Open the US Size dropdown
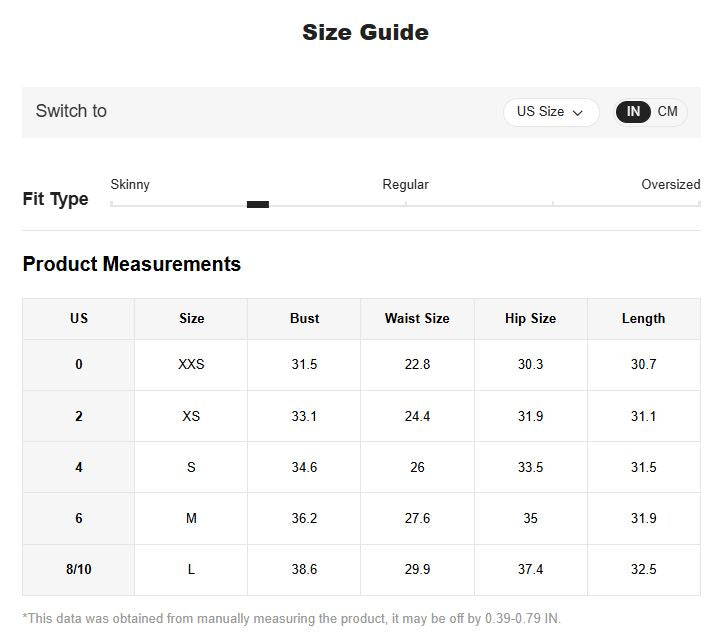720x640 pixels. pyautogui.click(x=550, y=112)
